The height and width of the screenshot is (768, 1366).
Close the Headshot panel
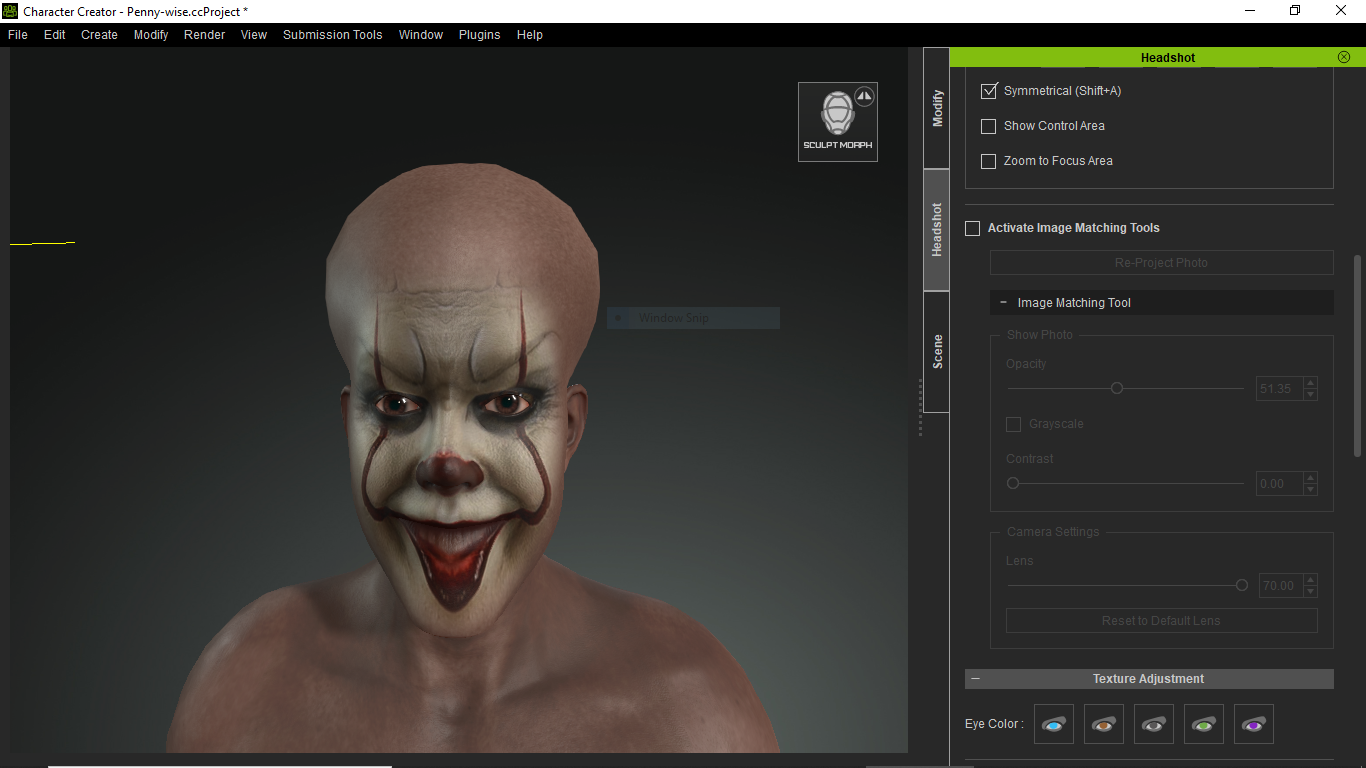(x=1344, y=57)
